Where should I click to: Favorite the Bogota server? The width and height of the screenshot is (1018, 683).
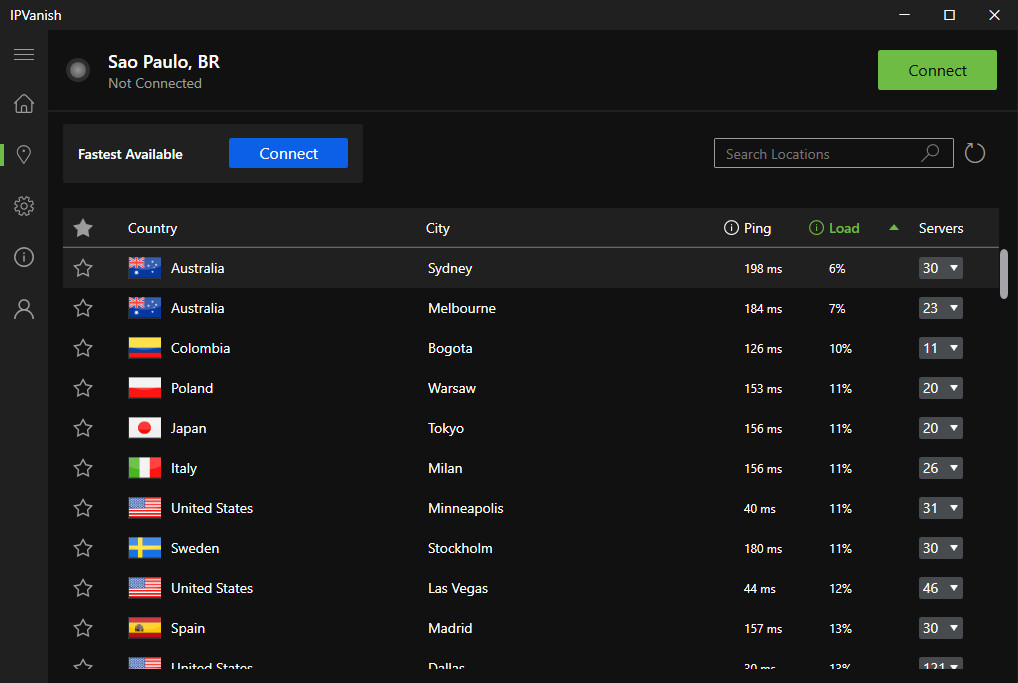click(x=83, y=348)
